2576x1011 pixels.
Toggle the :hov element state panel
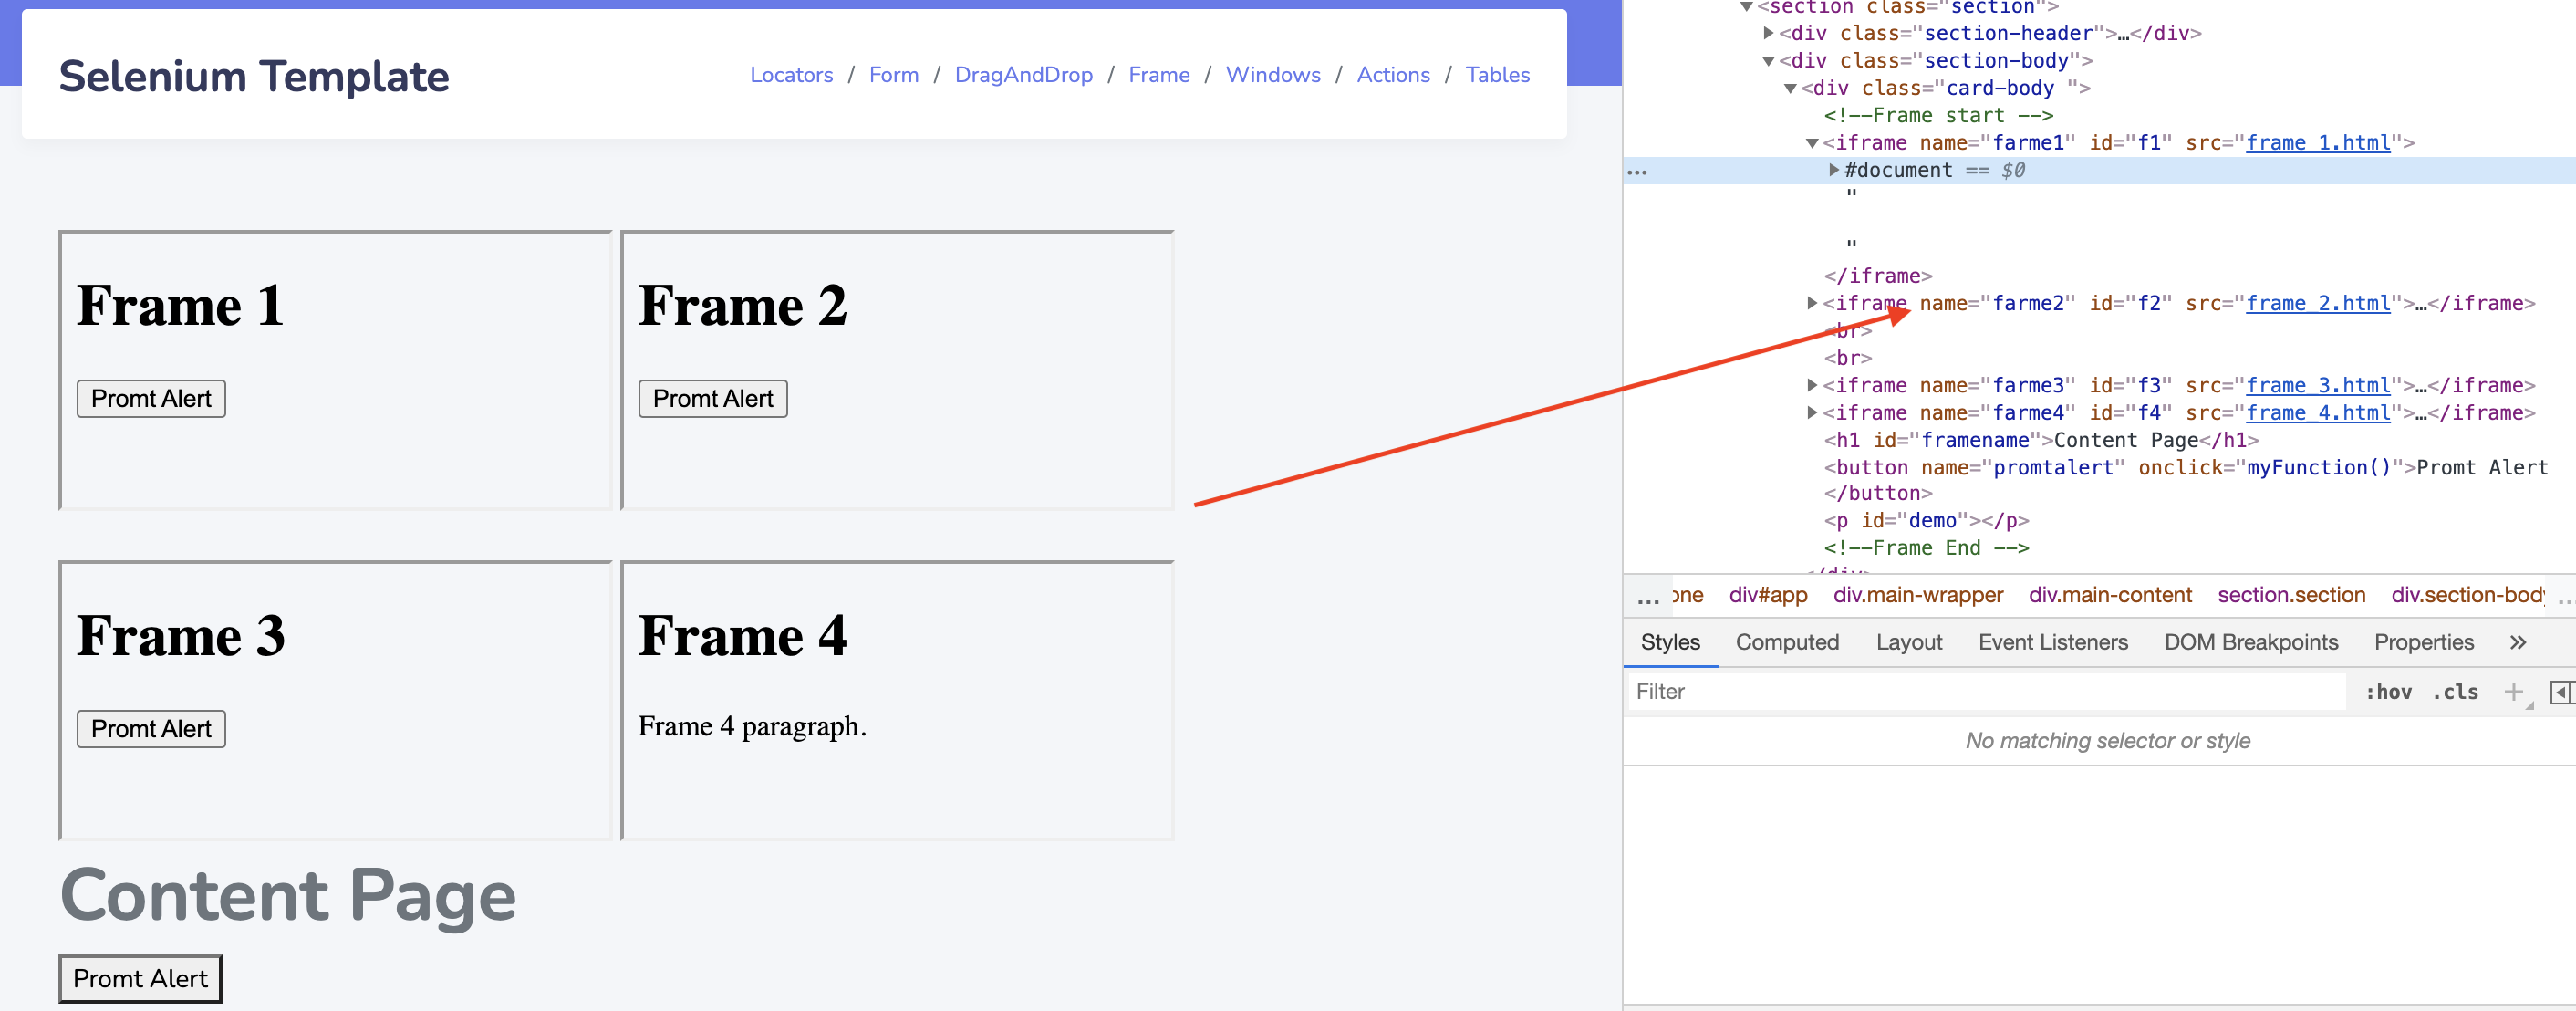2387,691
